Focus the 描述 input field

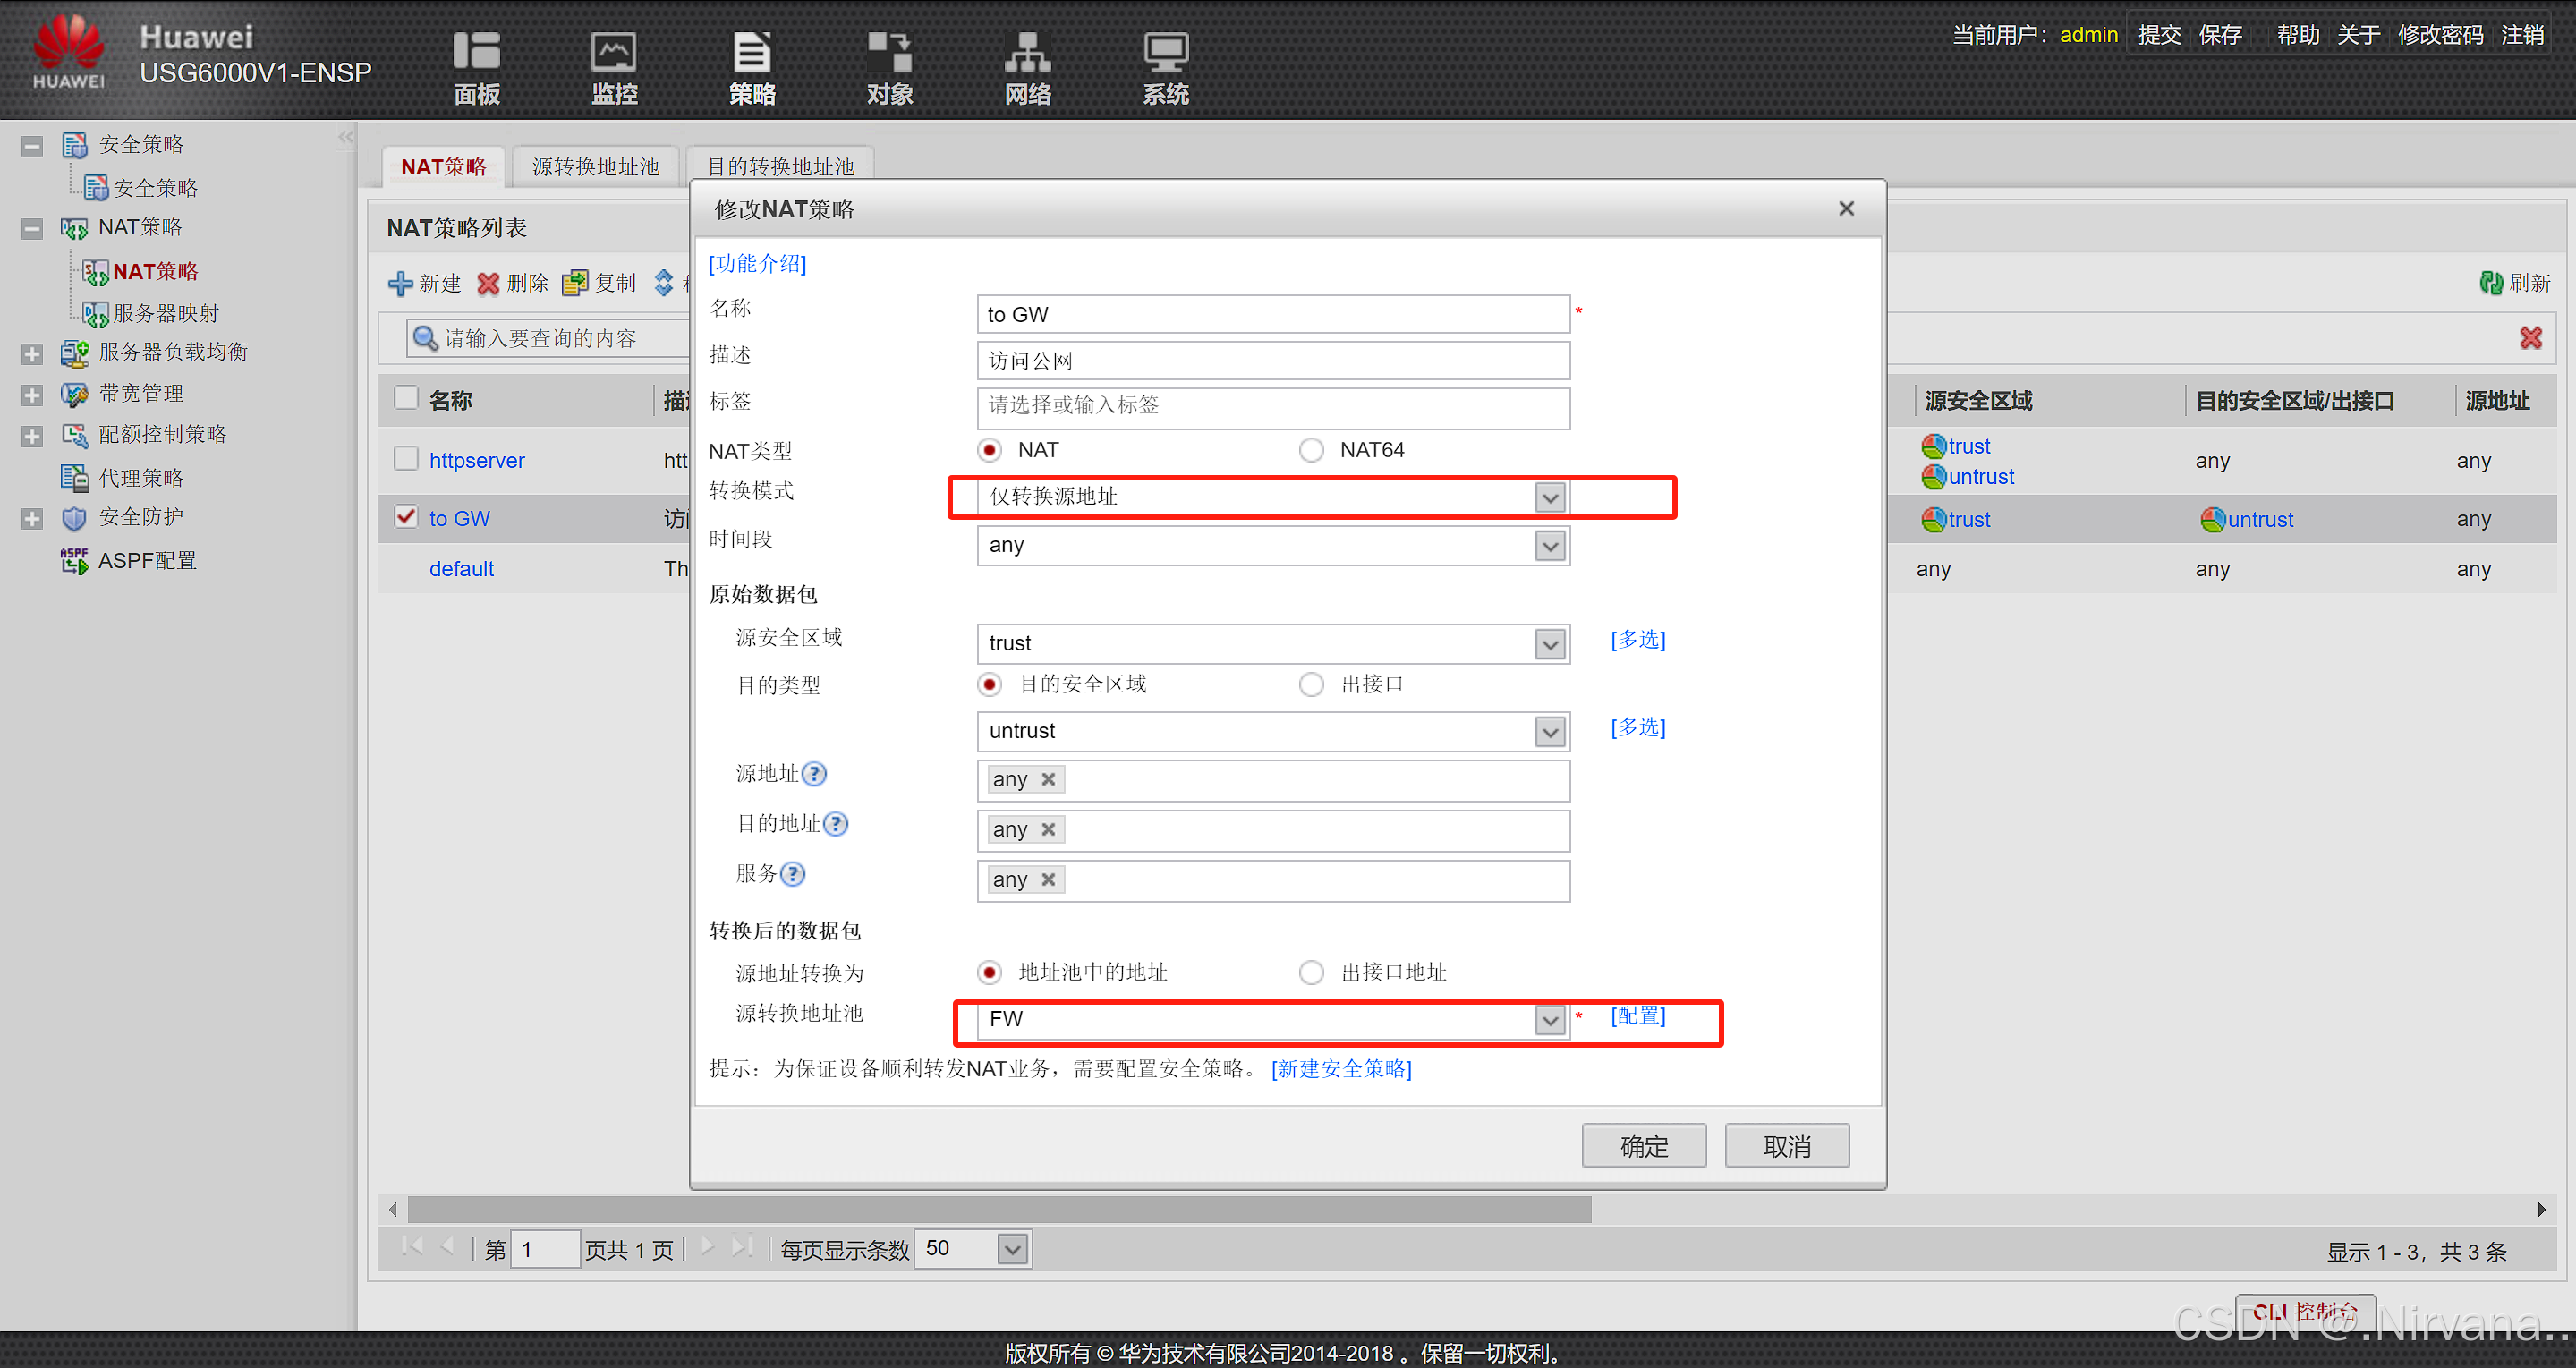(1272, 360)
